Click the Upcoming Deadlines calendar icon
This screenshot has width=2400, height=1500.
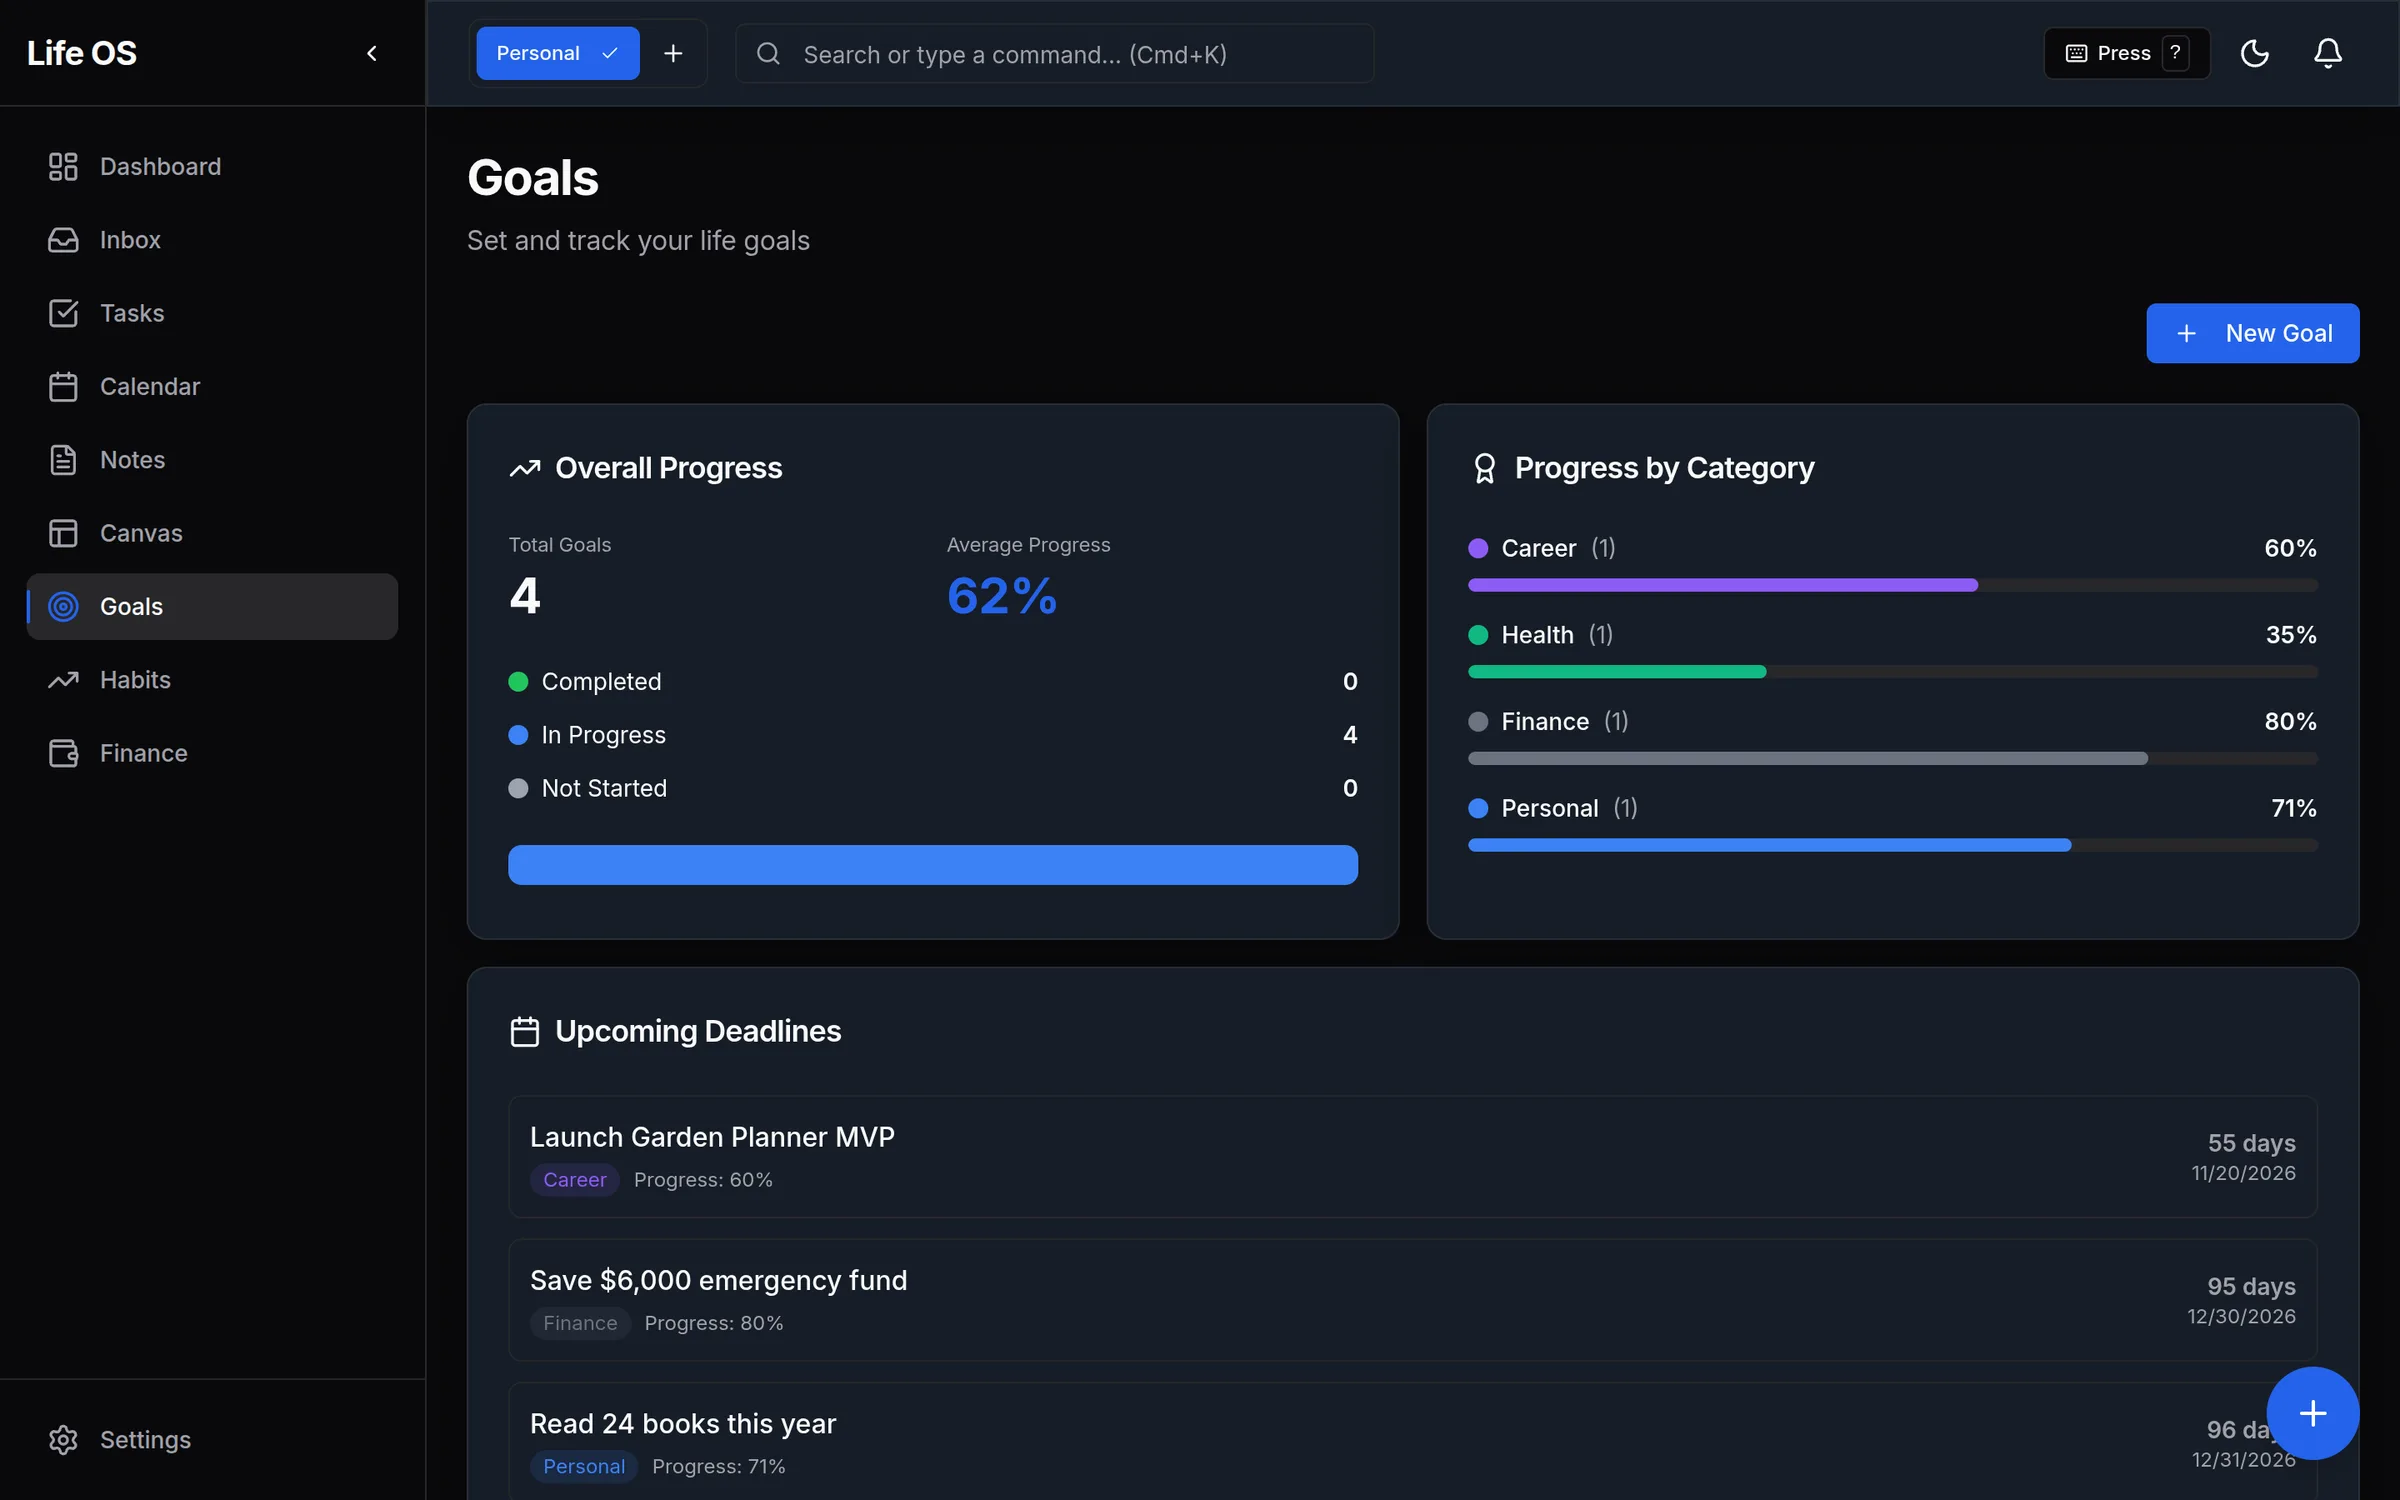pyautogui.click(x=525, y=1031)
